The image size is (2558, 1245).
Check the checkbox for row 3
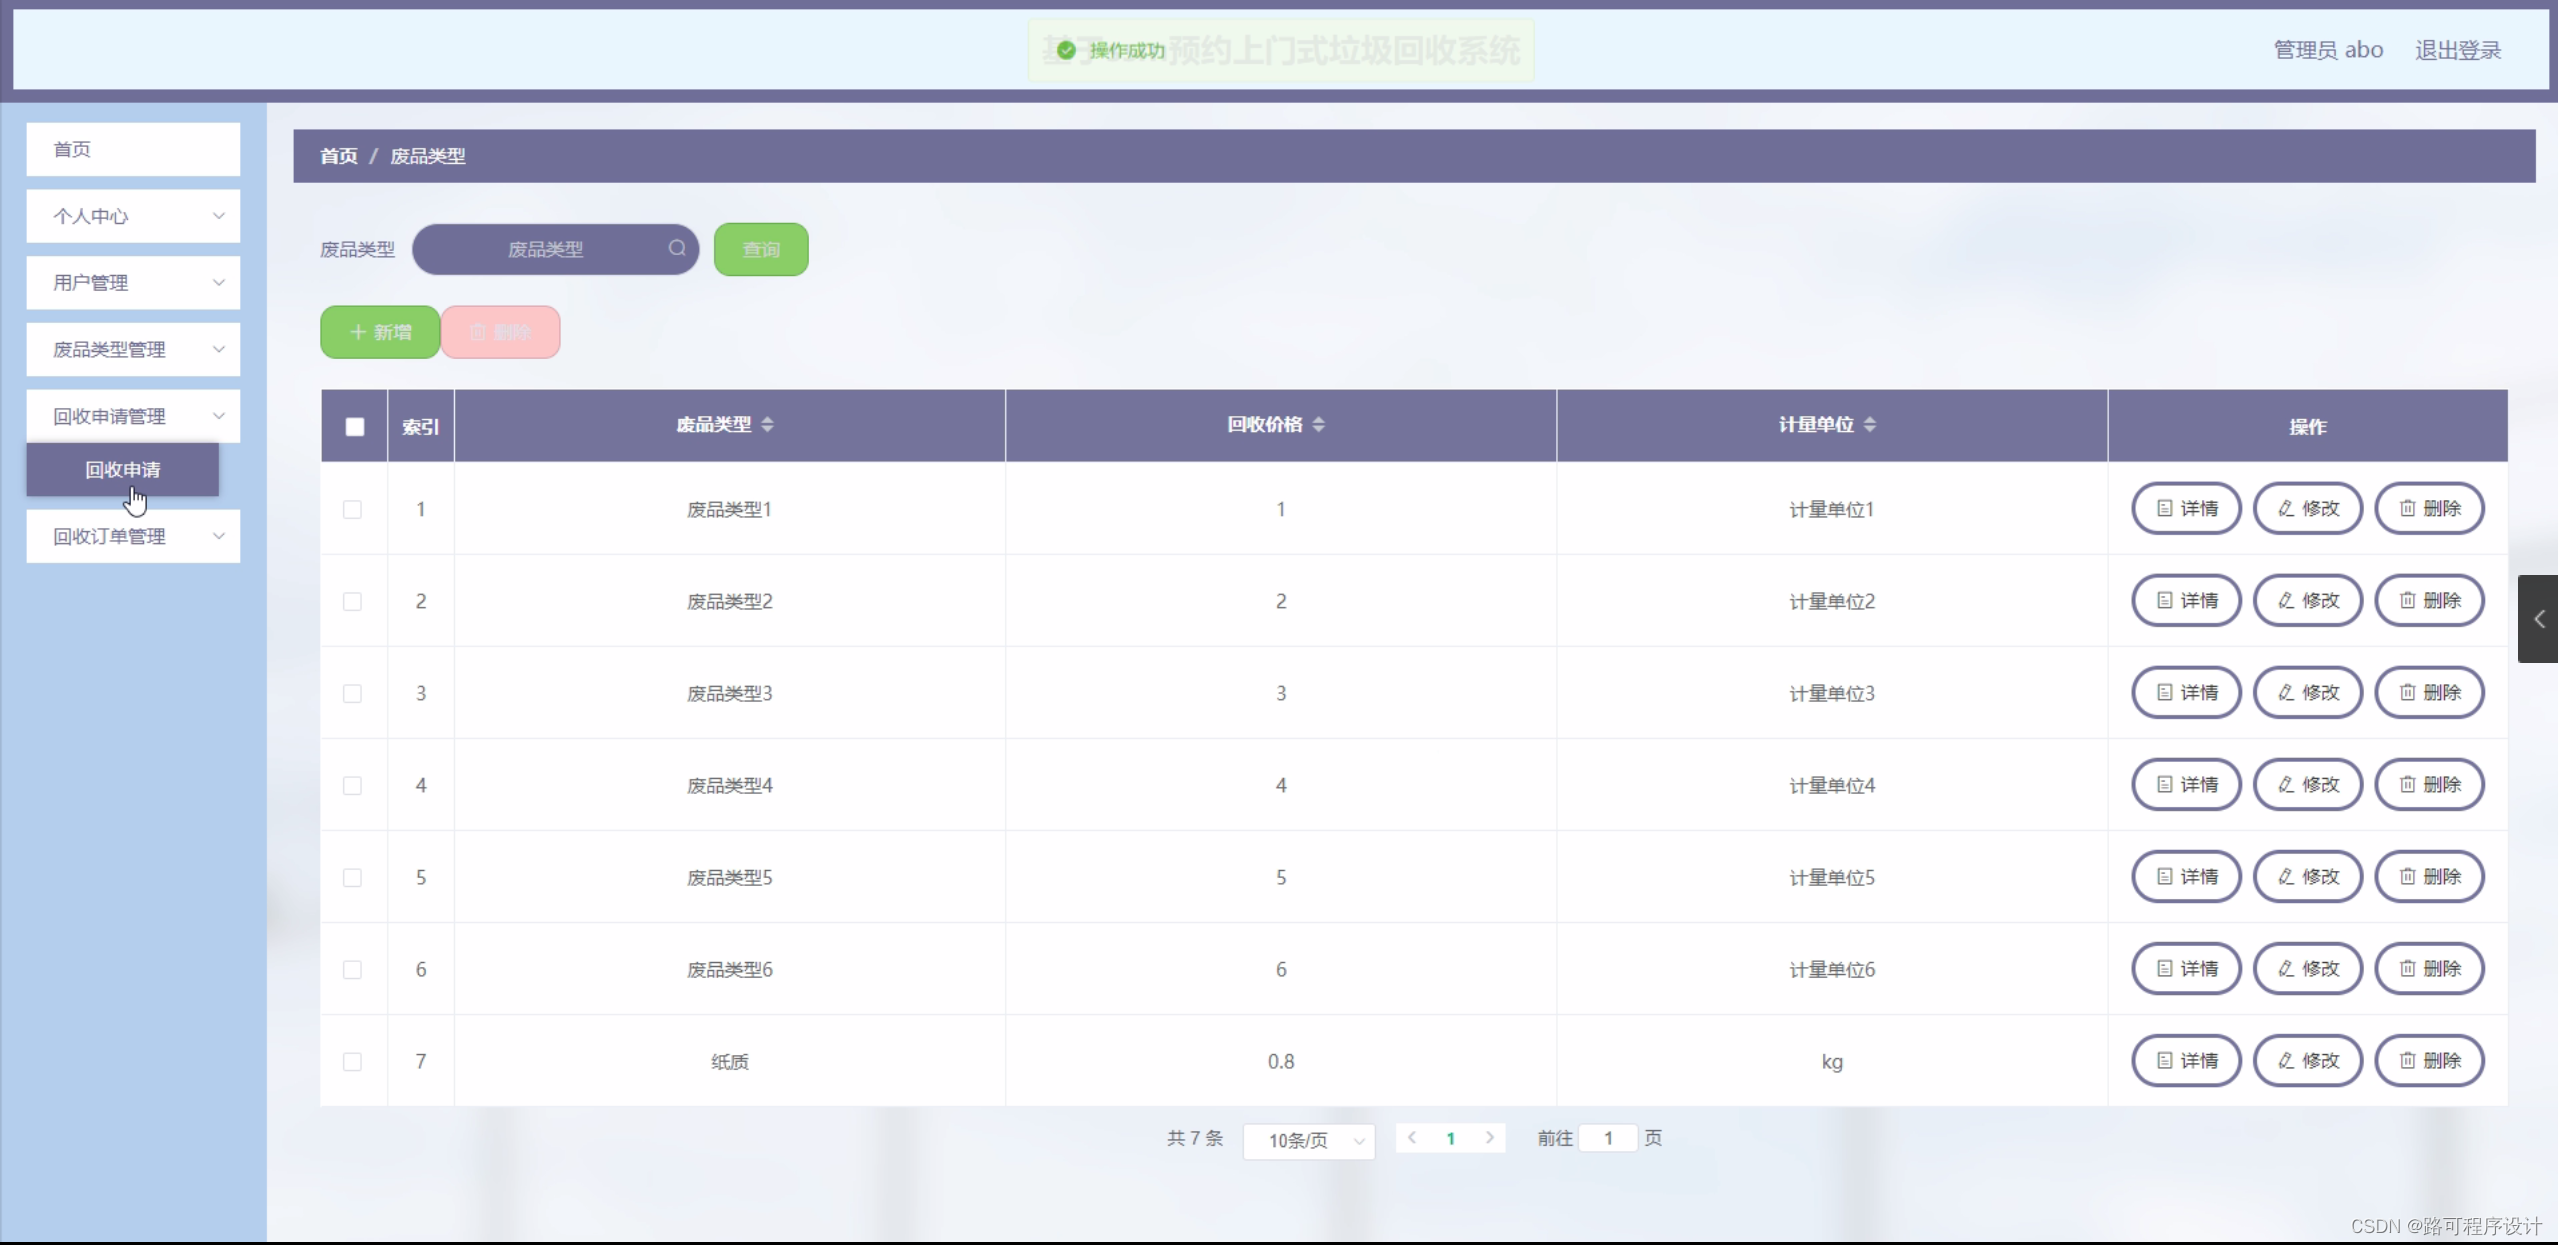(352, 694)
